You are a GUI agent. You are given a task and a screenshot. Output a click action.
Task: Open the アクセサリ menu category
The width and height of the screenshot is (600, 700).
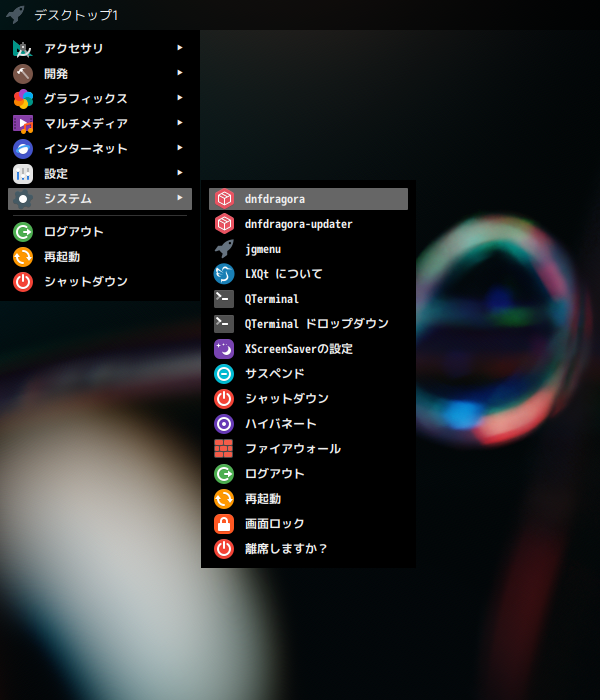pyautogui.click(x=100, y=49)
